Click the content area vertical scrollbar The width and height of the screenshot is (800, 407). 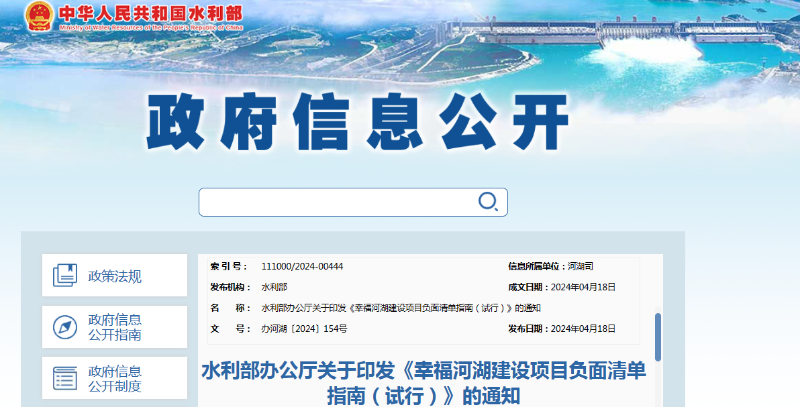pos(657,336)
